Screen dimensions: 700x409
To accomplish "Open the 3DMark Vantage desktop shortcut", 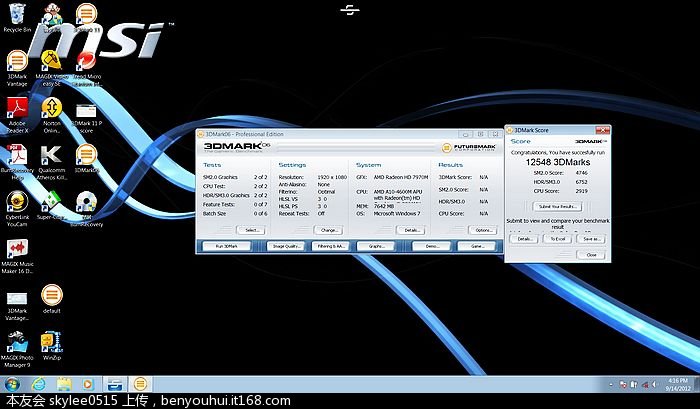I will (x=17, y=68).
